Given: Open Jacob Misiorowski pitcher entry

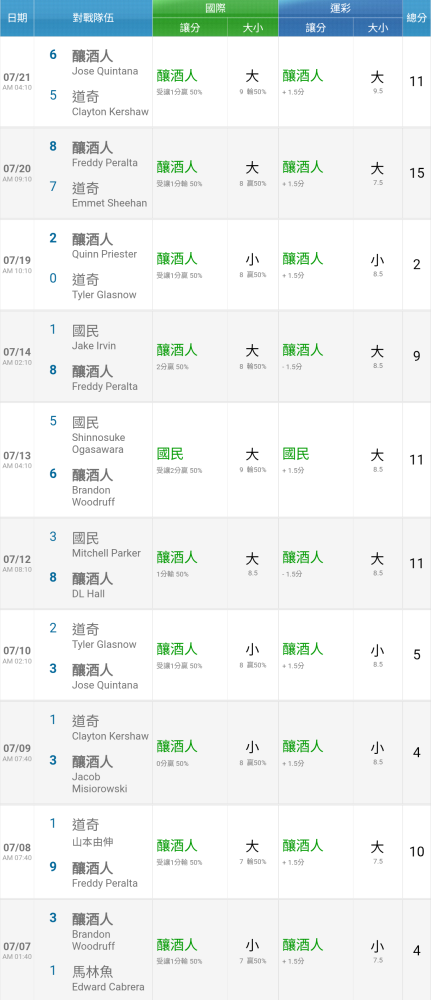Looking at the screenshot, I should (99, 783).
